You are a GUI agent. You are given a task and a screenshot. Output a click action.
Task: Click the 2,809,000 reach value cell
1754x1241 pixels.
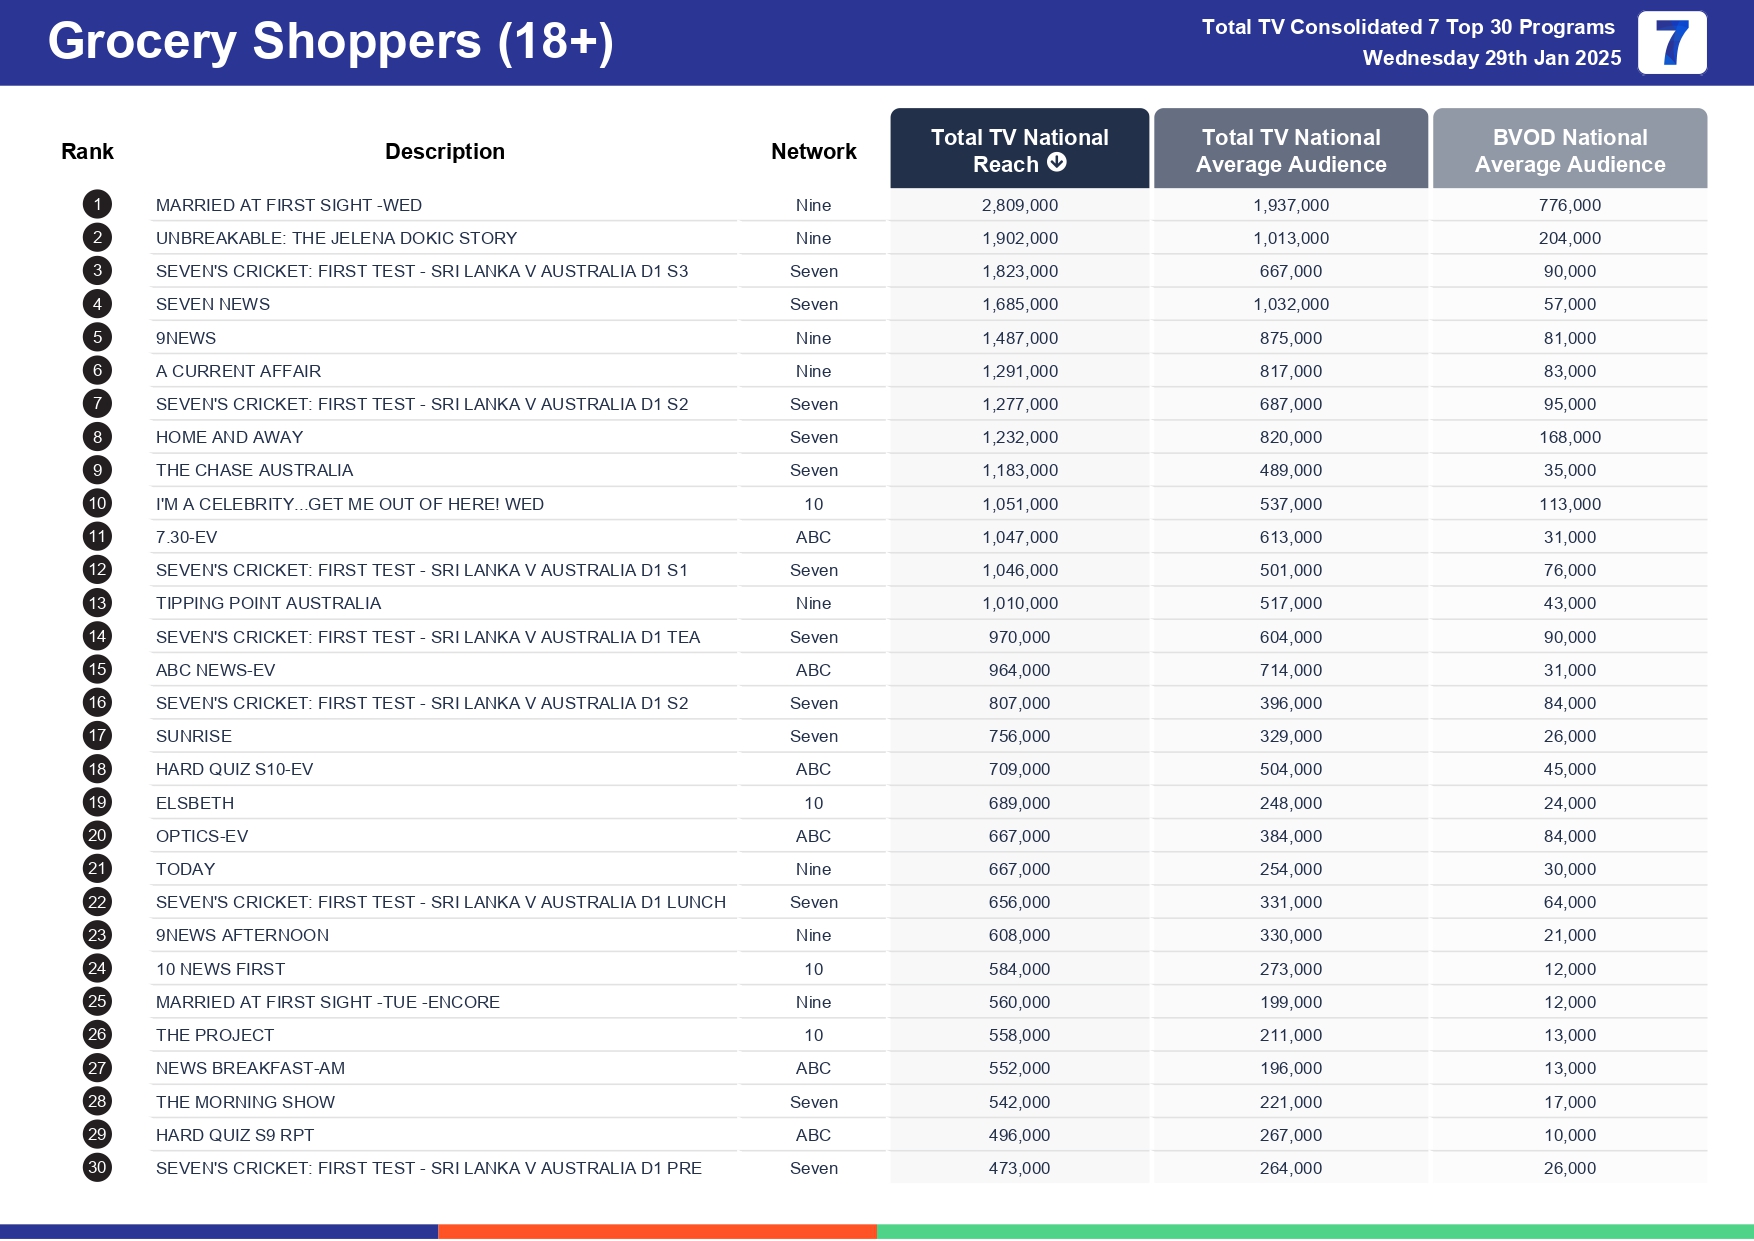coord(1019,206)
